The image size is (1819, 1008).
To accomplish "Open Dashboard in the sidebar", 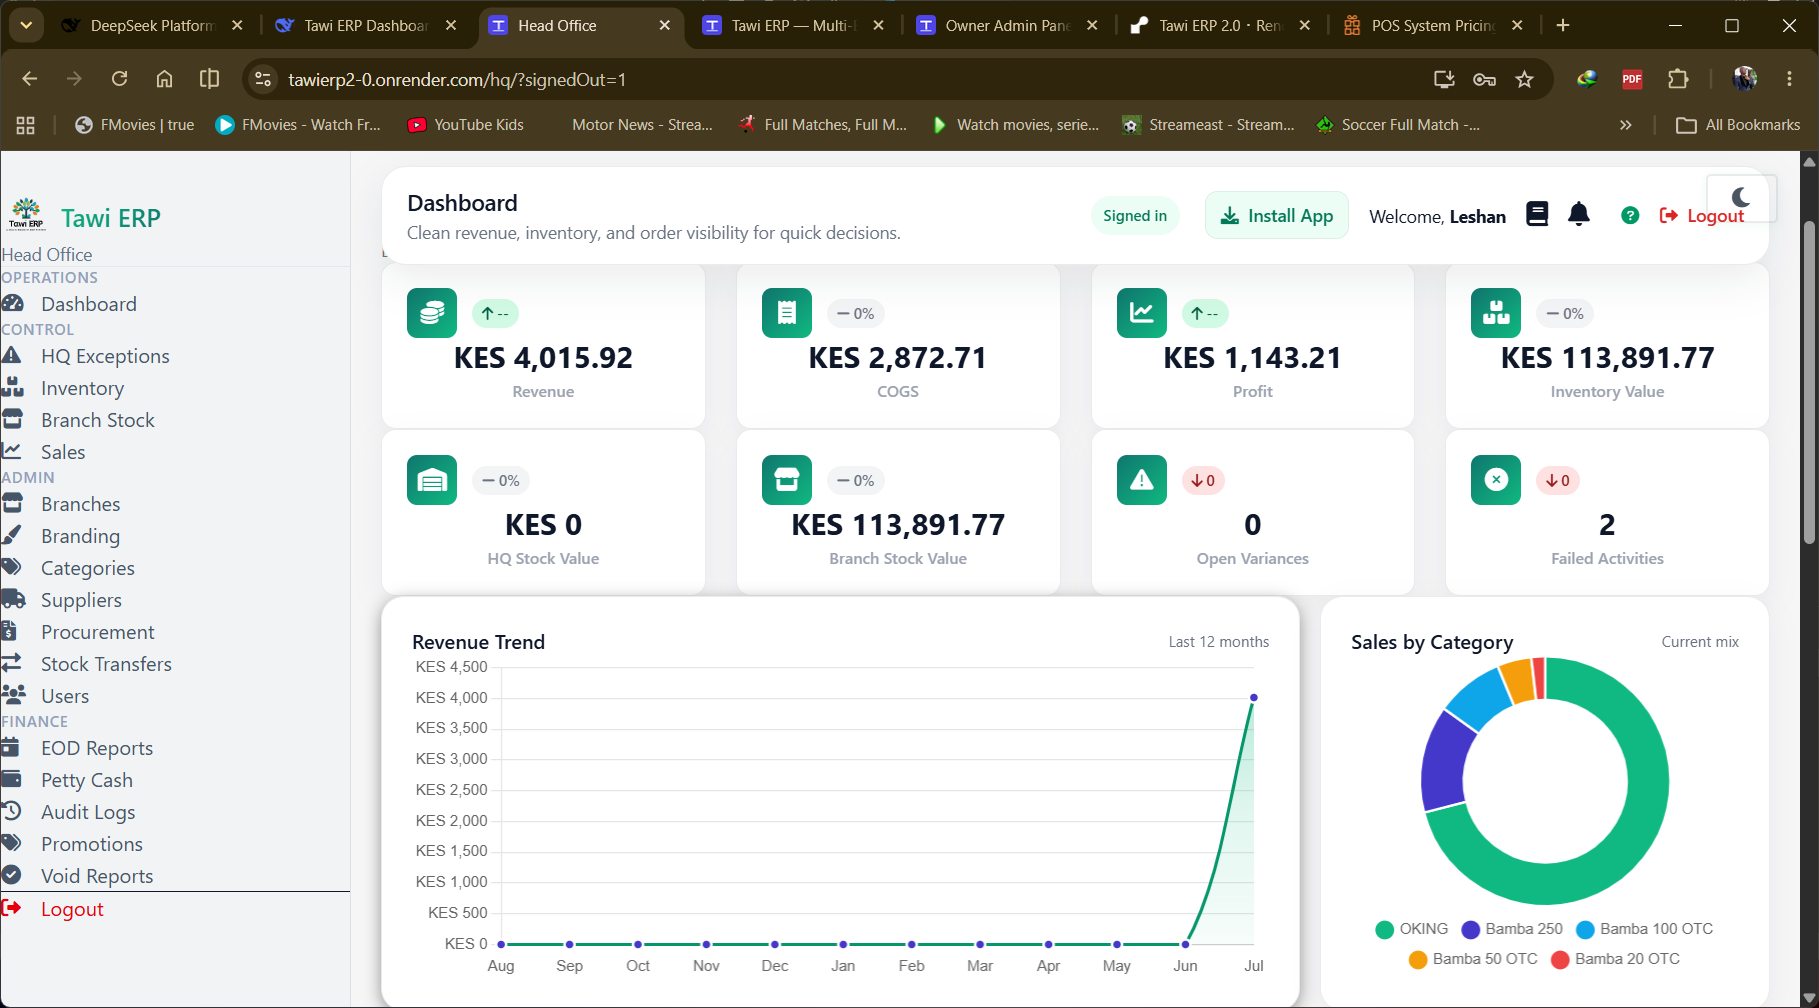I will coord(88,304).
